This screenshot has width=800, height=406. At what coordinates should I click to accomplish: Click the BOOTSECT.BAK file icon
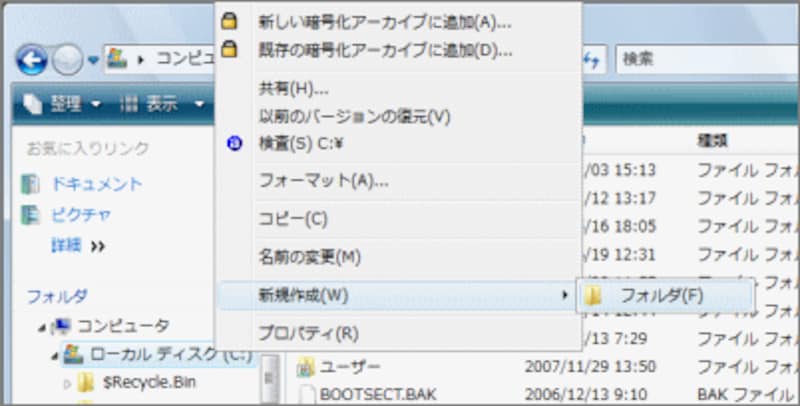pyautogui.click(x=306, y=394)
